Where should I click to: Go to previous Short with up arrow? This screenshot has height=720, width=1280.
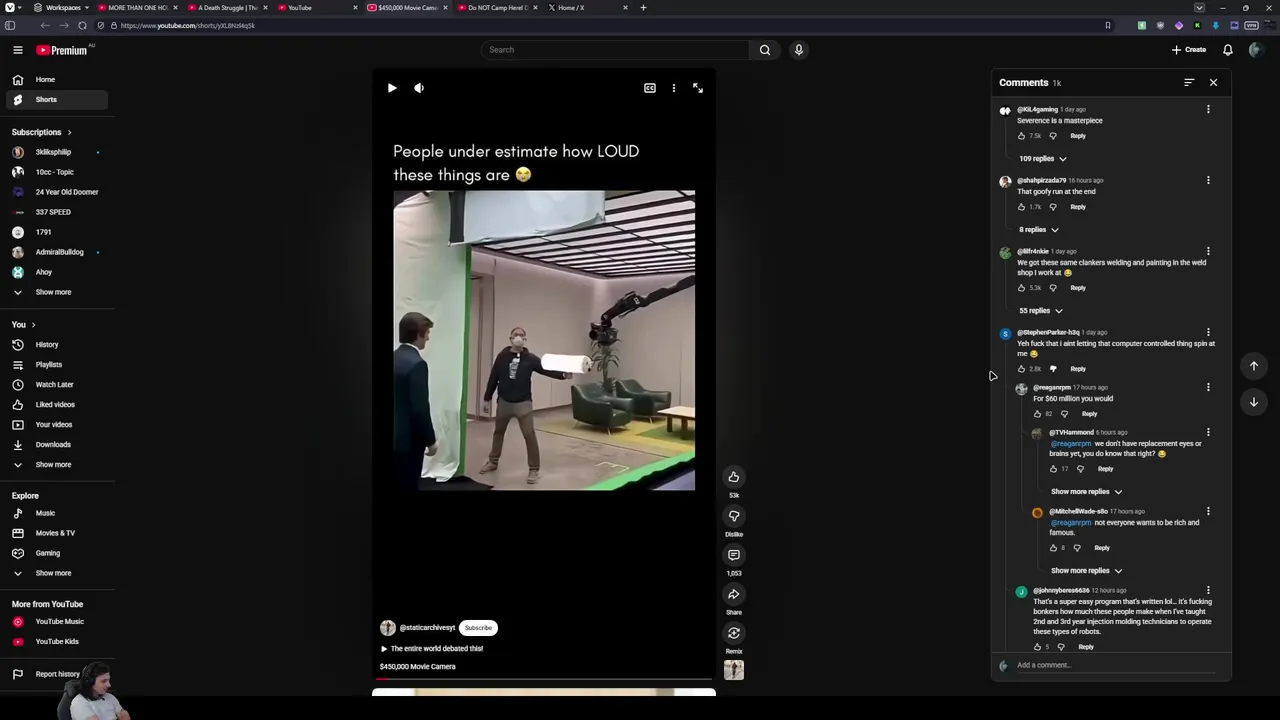pyautogui.click(x=1254, y=366)
